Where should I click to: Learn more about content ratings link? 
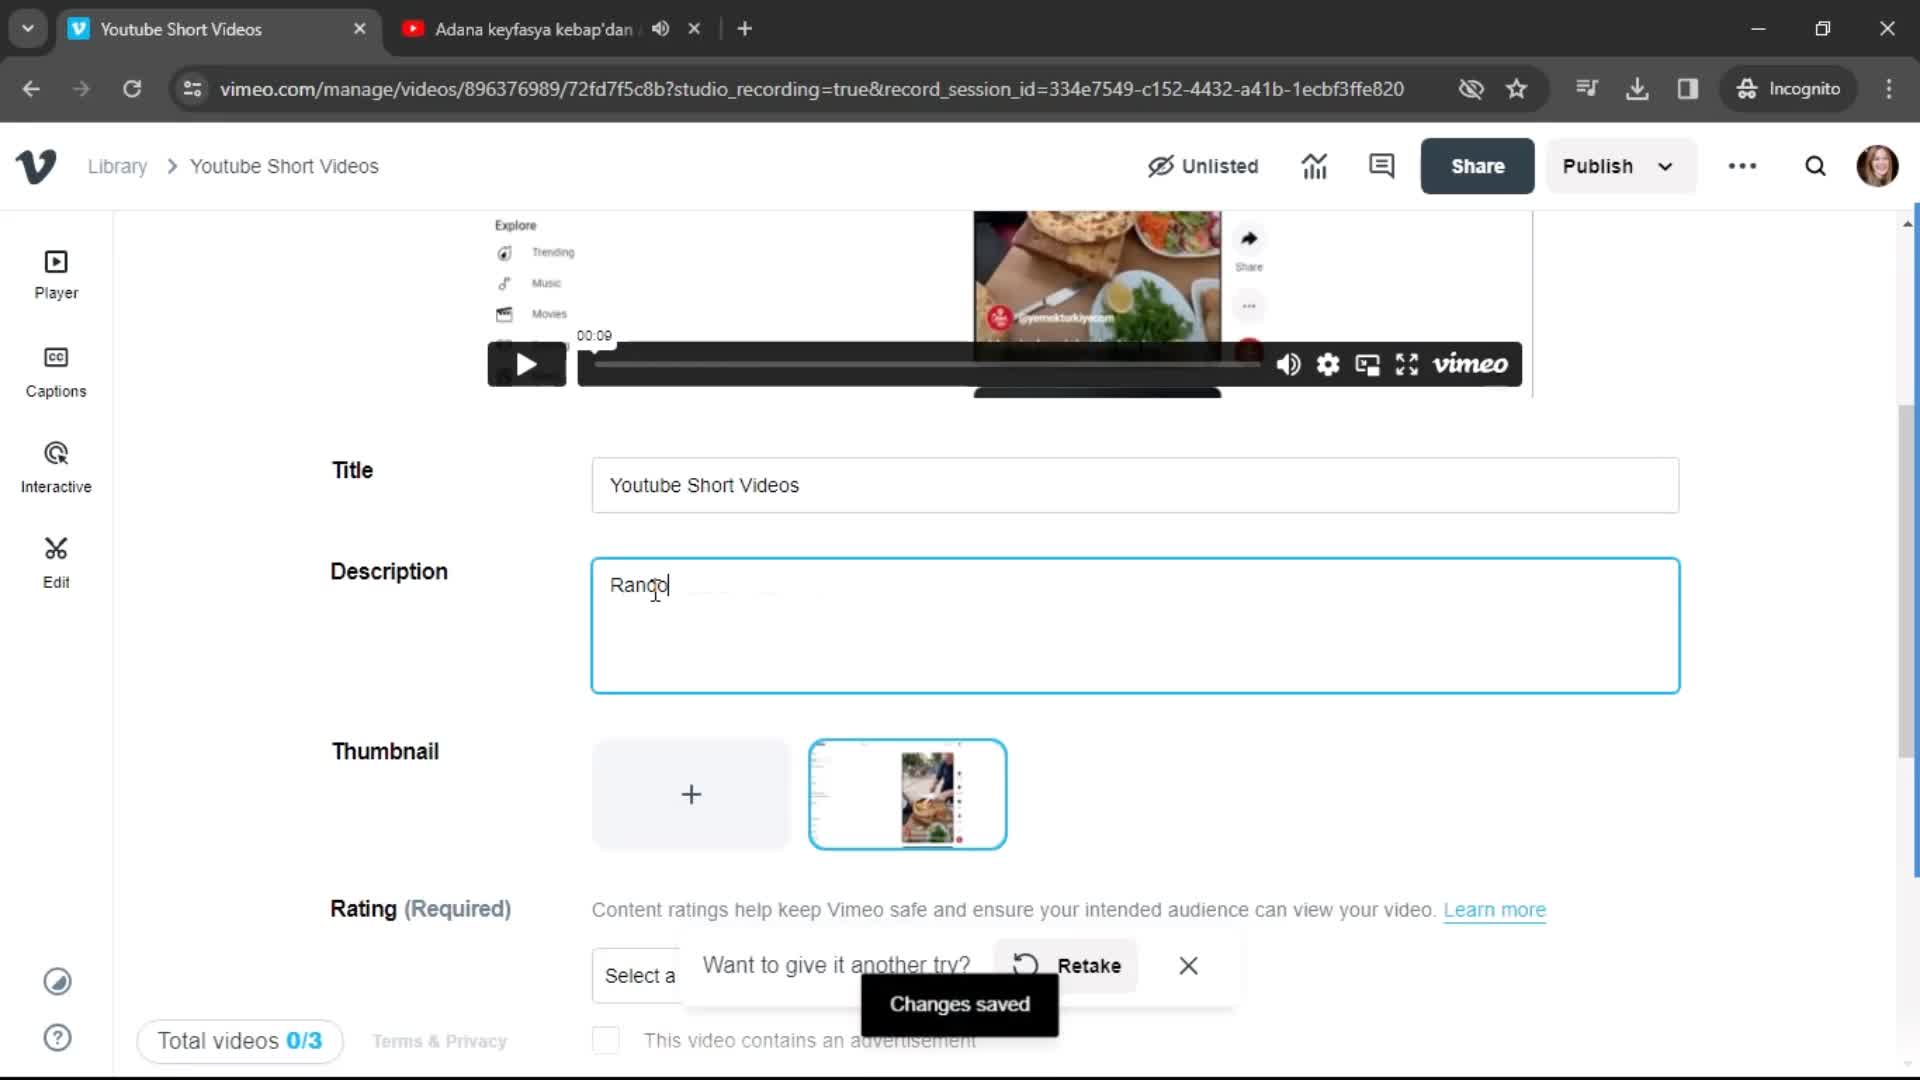(1495, 909)
